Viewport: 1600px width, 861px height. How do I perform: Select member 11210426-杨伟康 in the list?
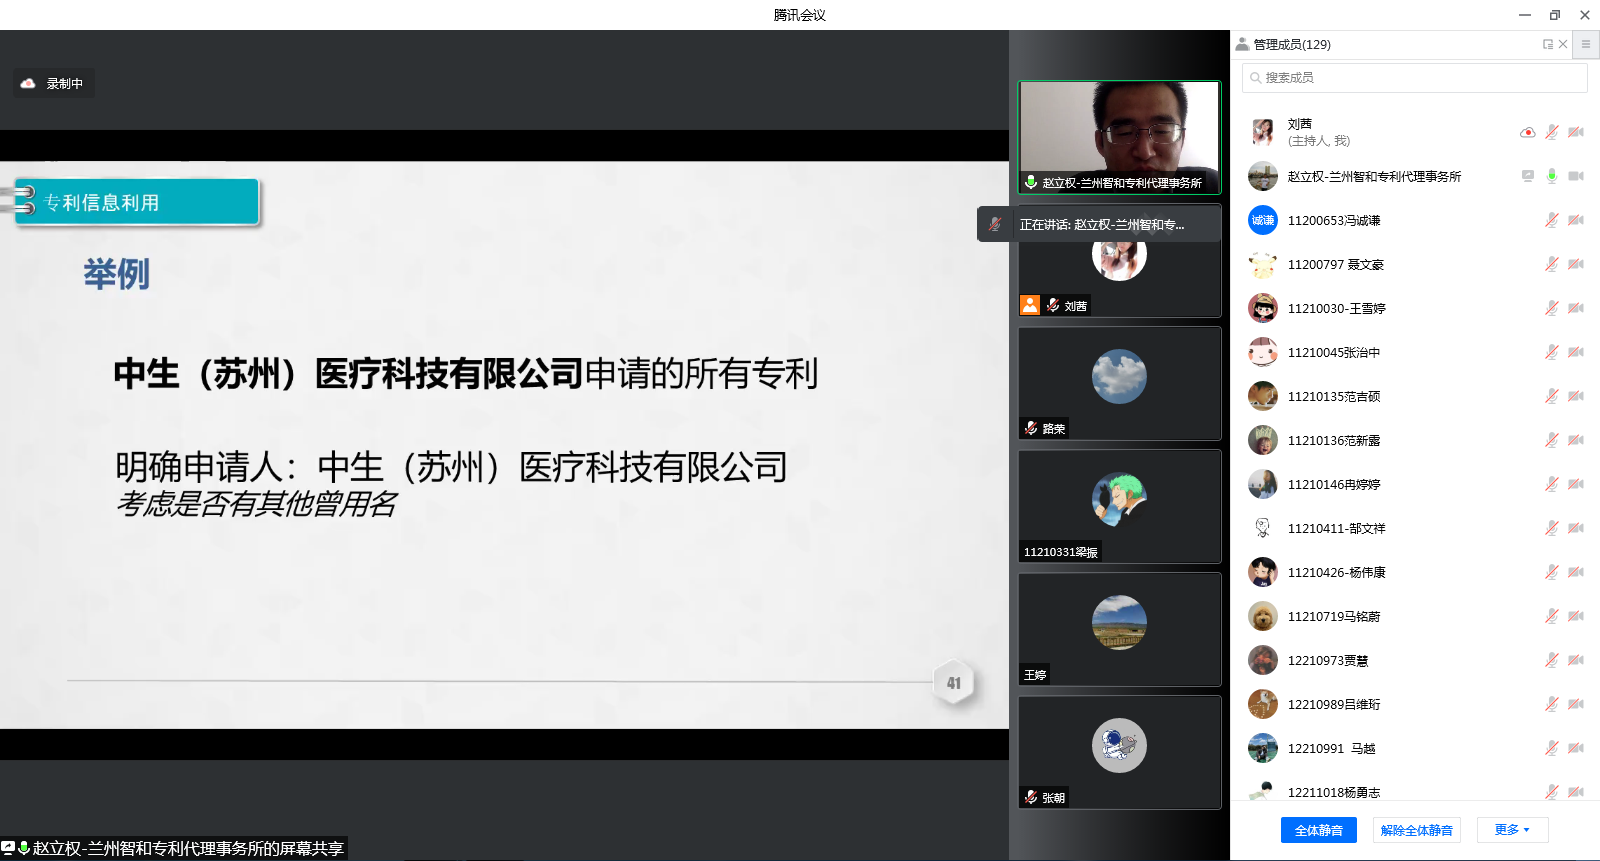pyautogui.click(x=1336, y=572)
